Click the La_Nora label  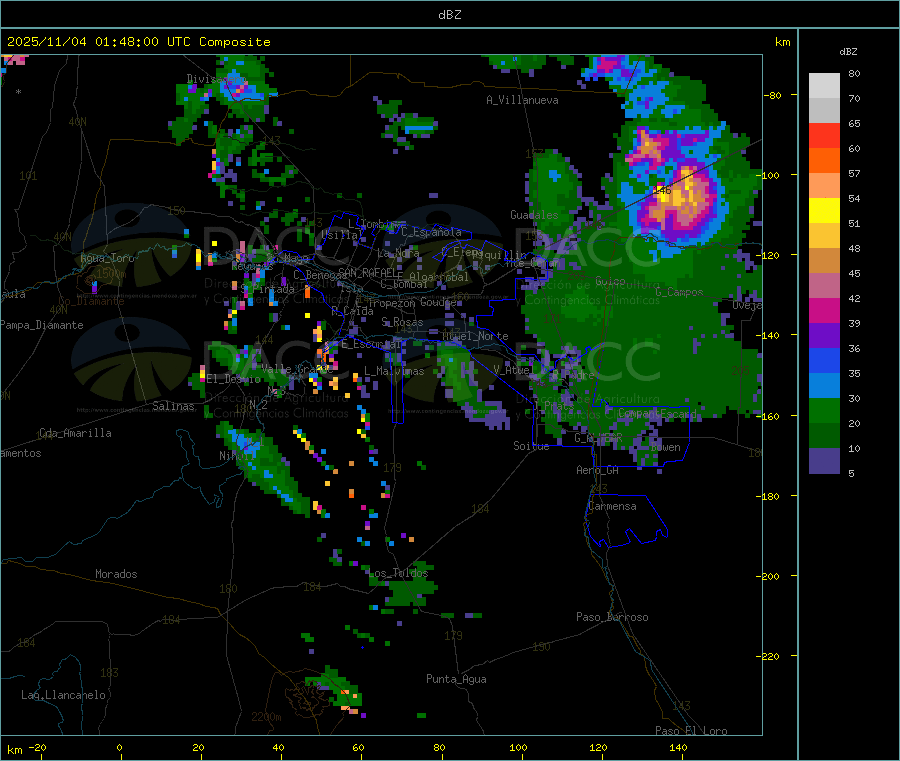[x=398, y=253]
